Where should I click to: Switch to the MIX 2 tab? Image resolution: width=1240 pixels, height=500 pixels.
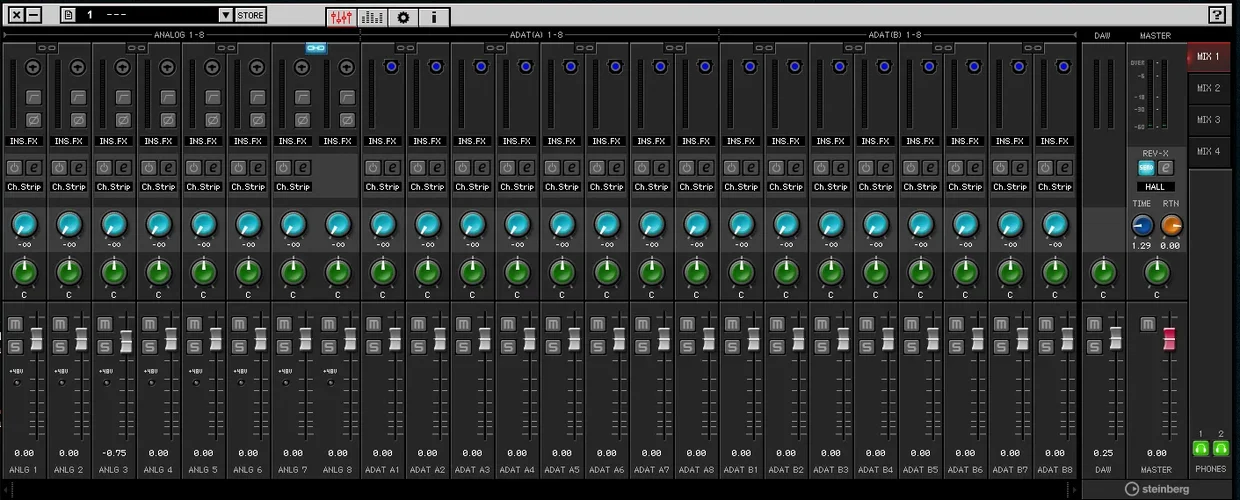(x=1208, y=88)
